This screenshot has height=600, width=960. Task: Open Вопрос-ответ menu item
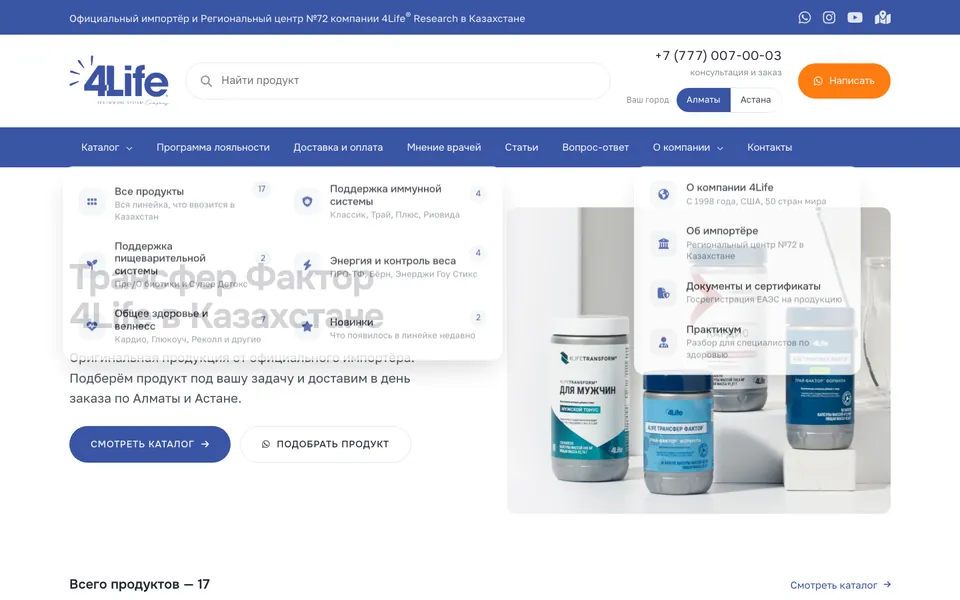point(595,148)
